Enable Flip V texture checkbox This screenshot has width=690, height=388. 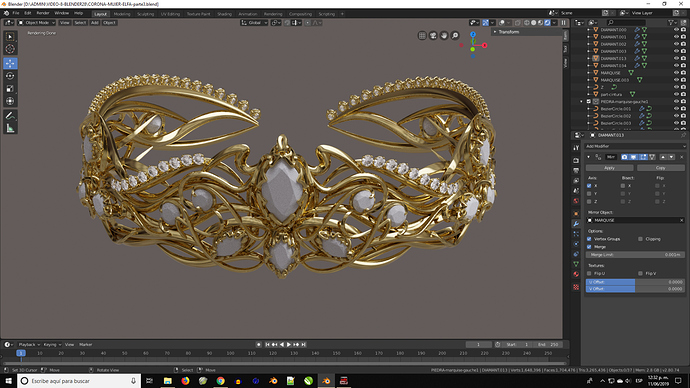(x=640, y=273)
